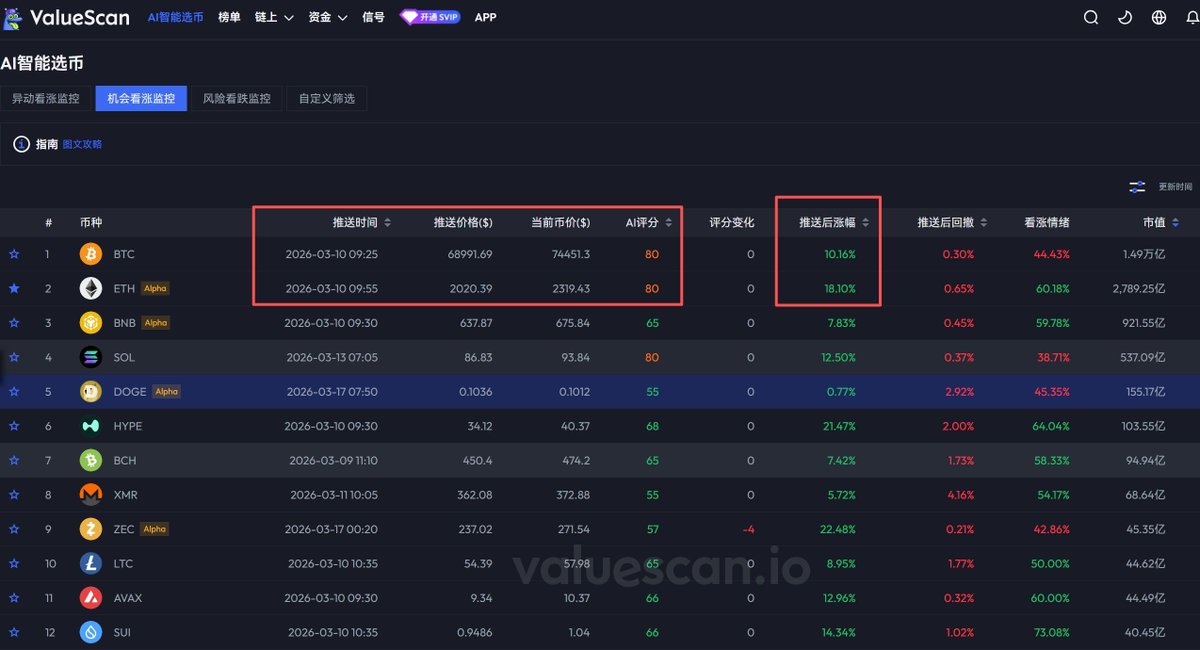Toggle dark mode moon icon
Image resolution: width=1200 pixels, height=650 pixels.
click(x=1125, y=18)
